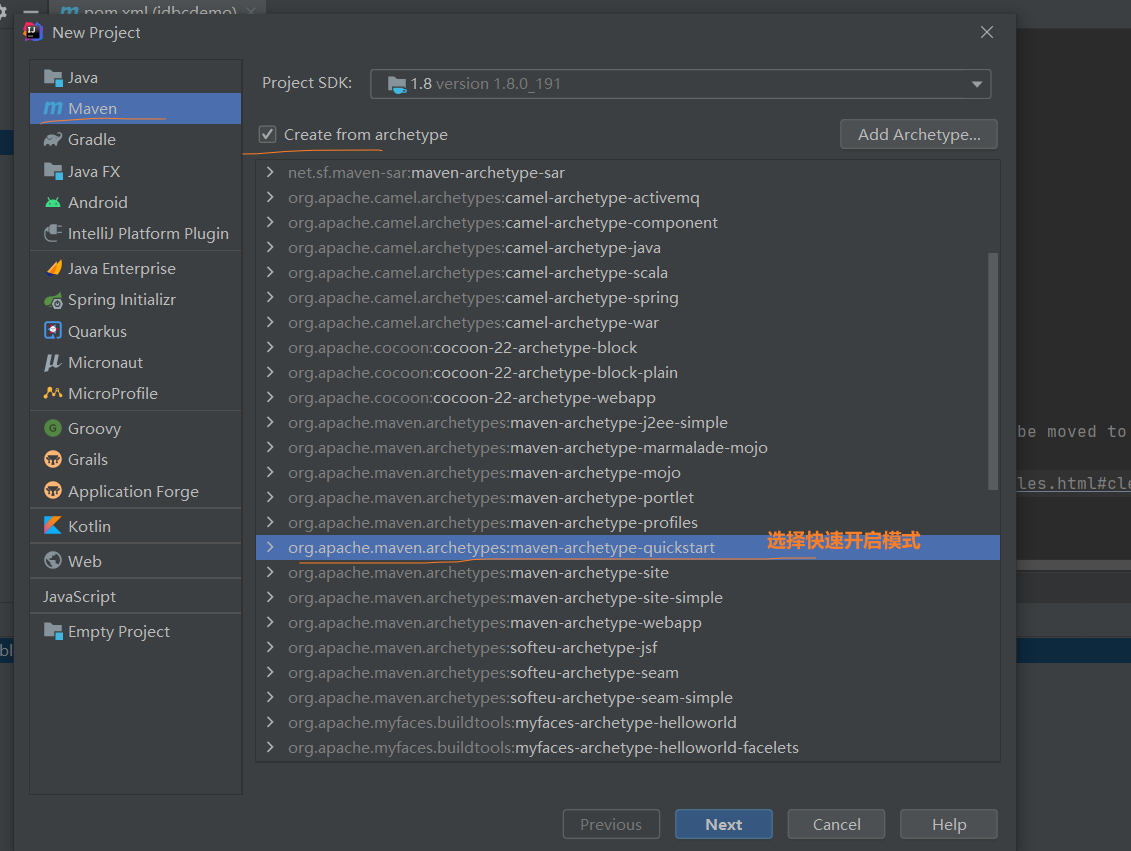Pick the Android robot icon
This screenshot has width=1131, height=851.
53,203
